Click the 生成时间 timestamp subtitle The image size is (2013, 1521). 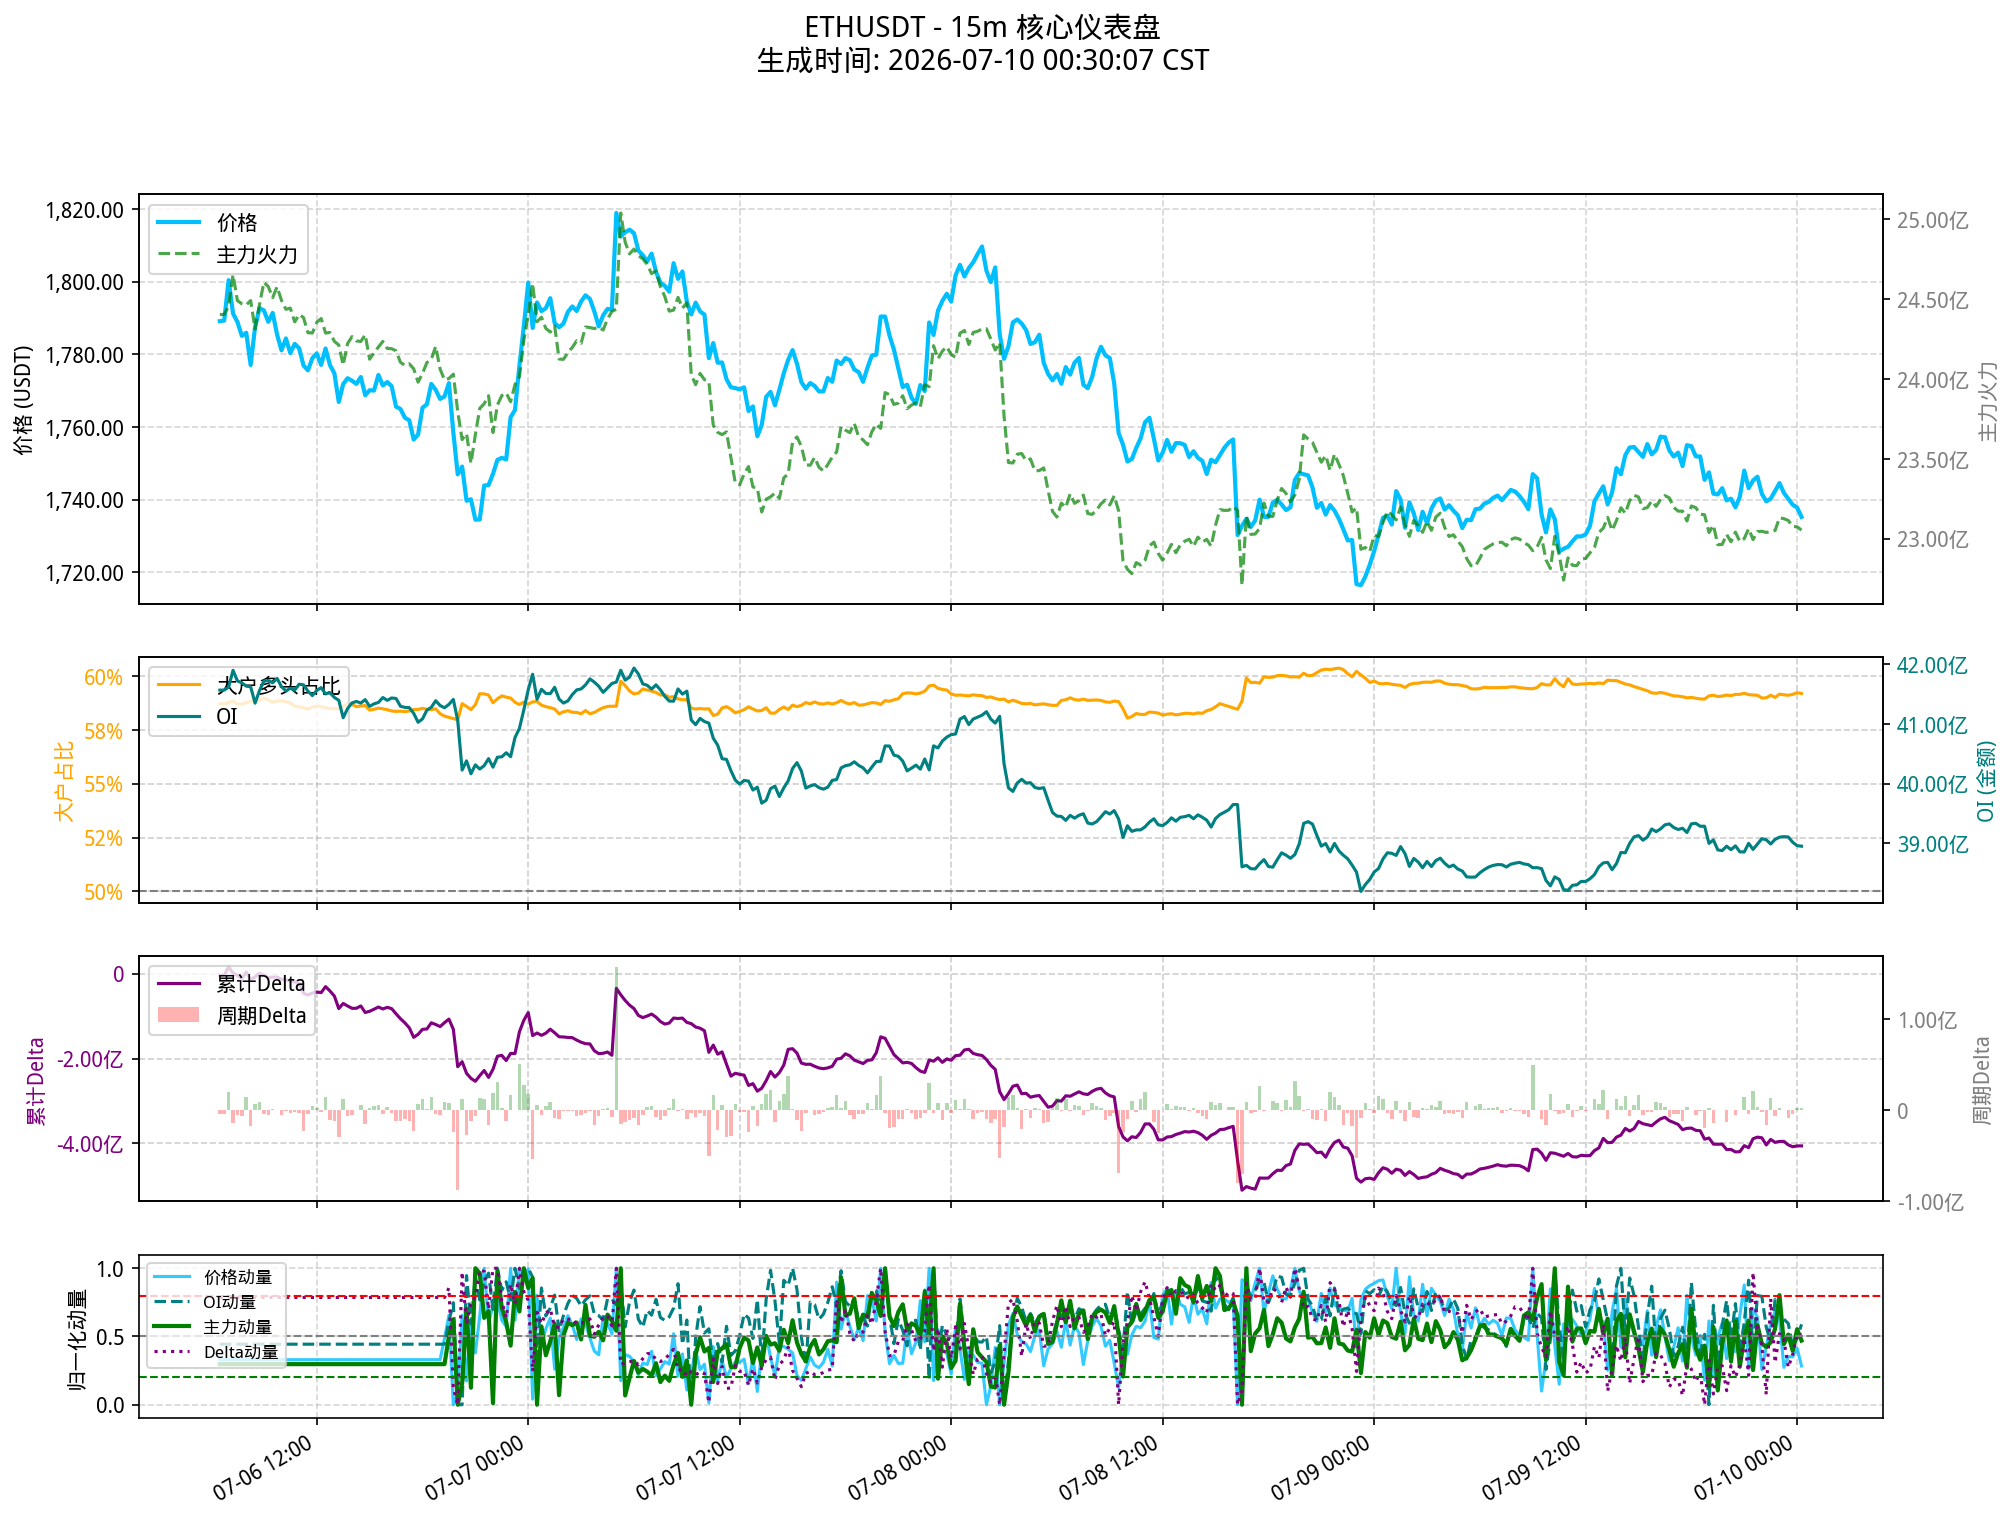(x=982, y=60)
